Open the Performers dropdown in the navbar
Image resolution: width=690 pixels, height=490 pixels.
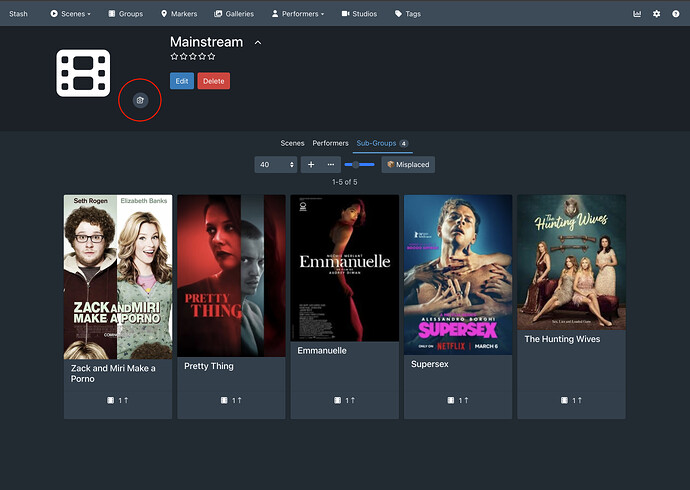coord(298,14)
